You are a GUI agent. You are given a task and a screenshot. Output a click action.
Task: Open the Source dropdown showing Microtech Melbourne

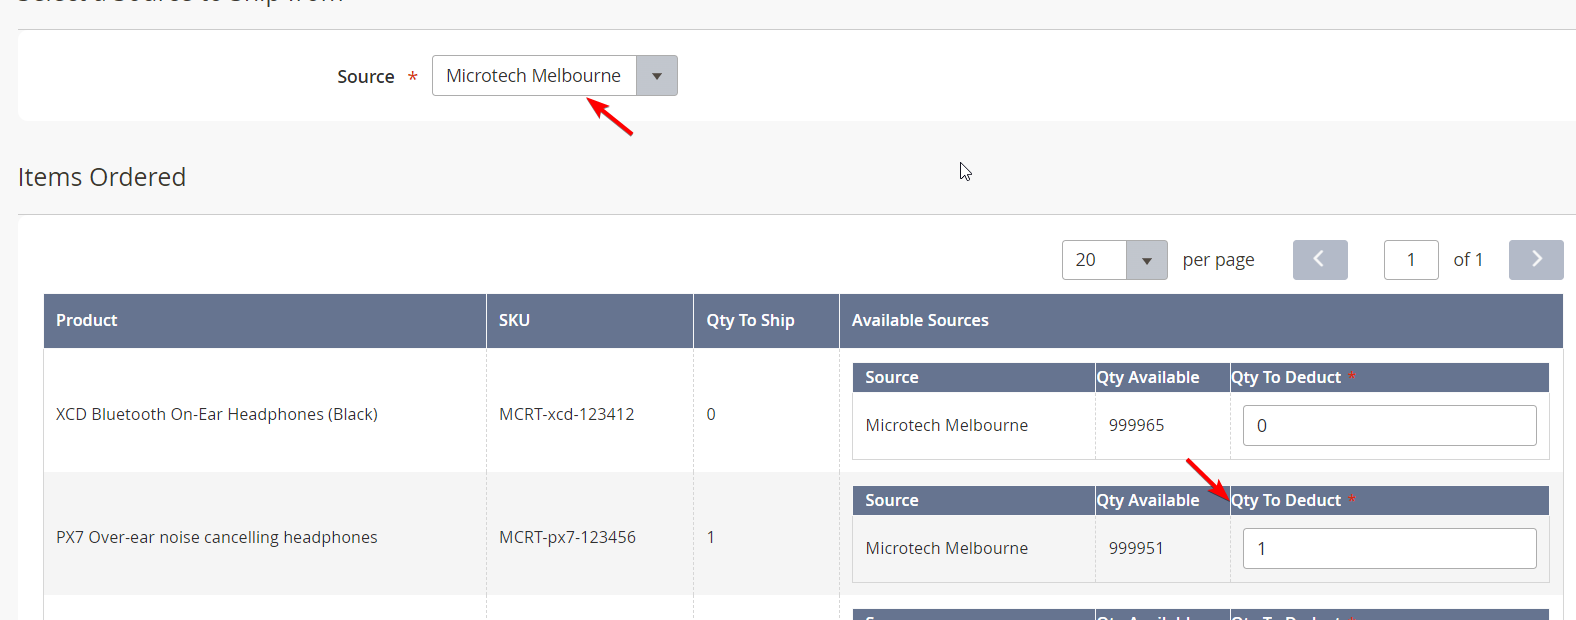[554, 76]
